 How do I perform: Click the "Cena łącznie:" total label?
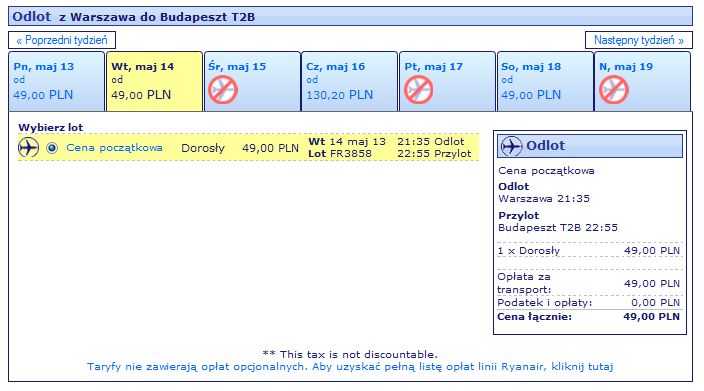coord(535,316)
